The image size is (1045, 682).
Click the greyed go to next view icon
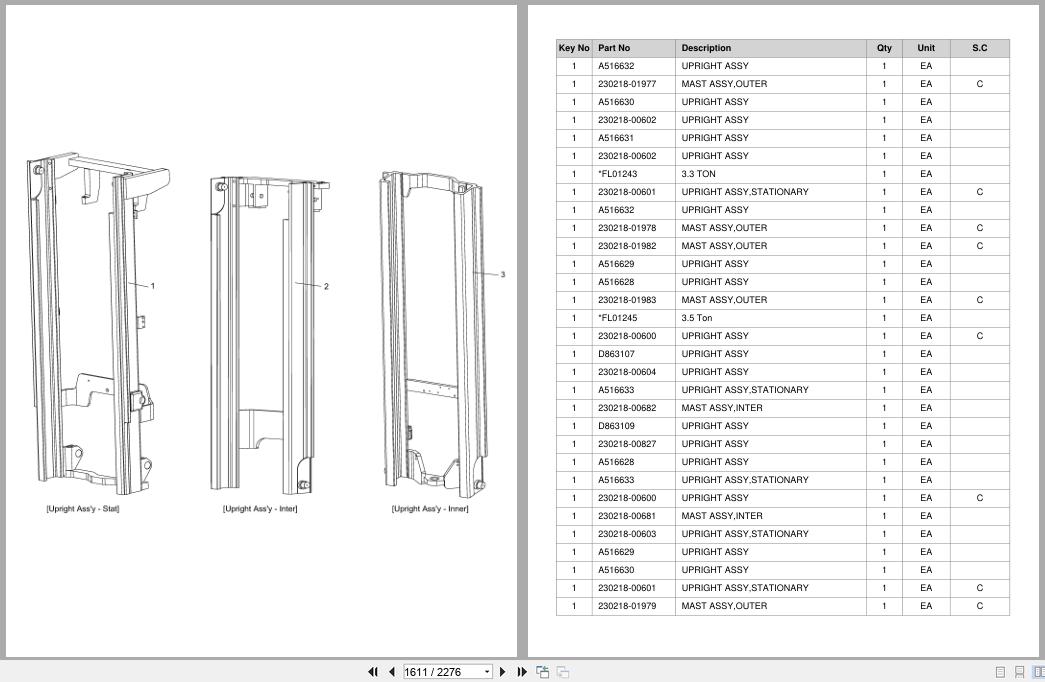tap(563, 672)
